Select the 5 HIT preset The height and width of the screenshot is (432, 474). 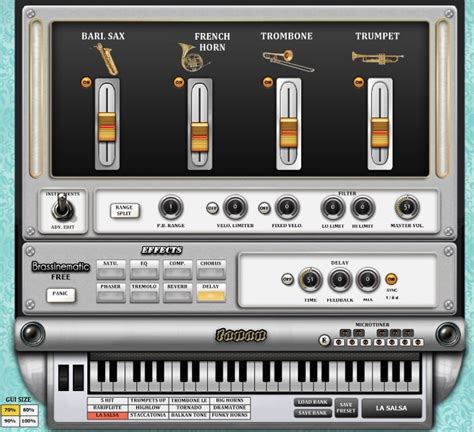coord(108,400)
